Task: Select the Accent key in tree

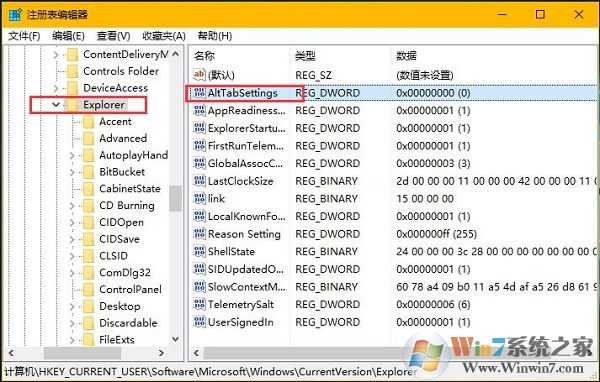Action: (x=115, y=122)
